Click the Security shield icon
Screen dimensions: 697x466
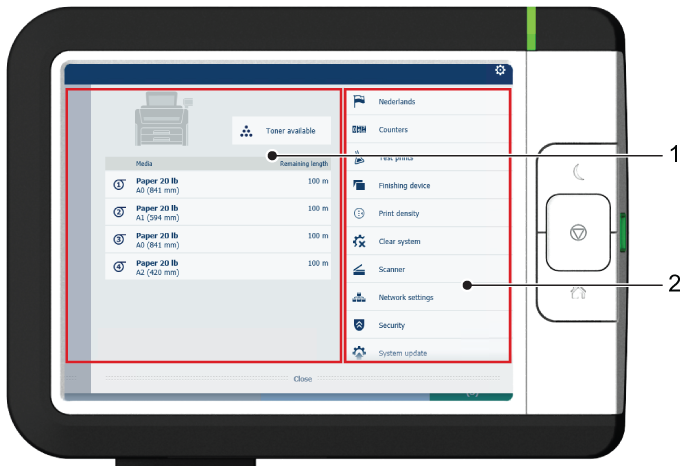click(360, 326)
